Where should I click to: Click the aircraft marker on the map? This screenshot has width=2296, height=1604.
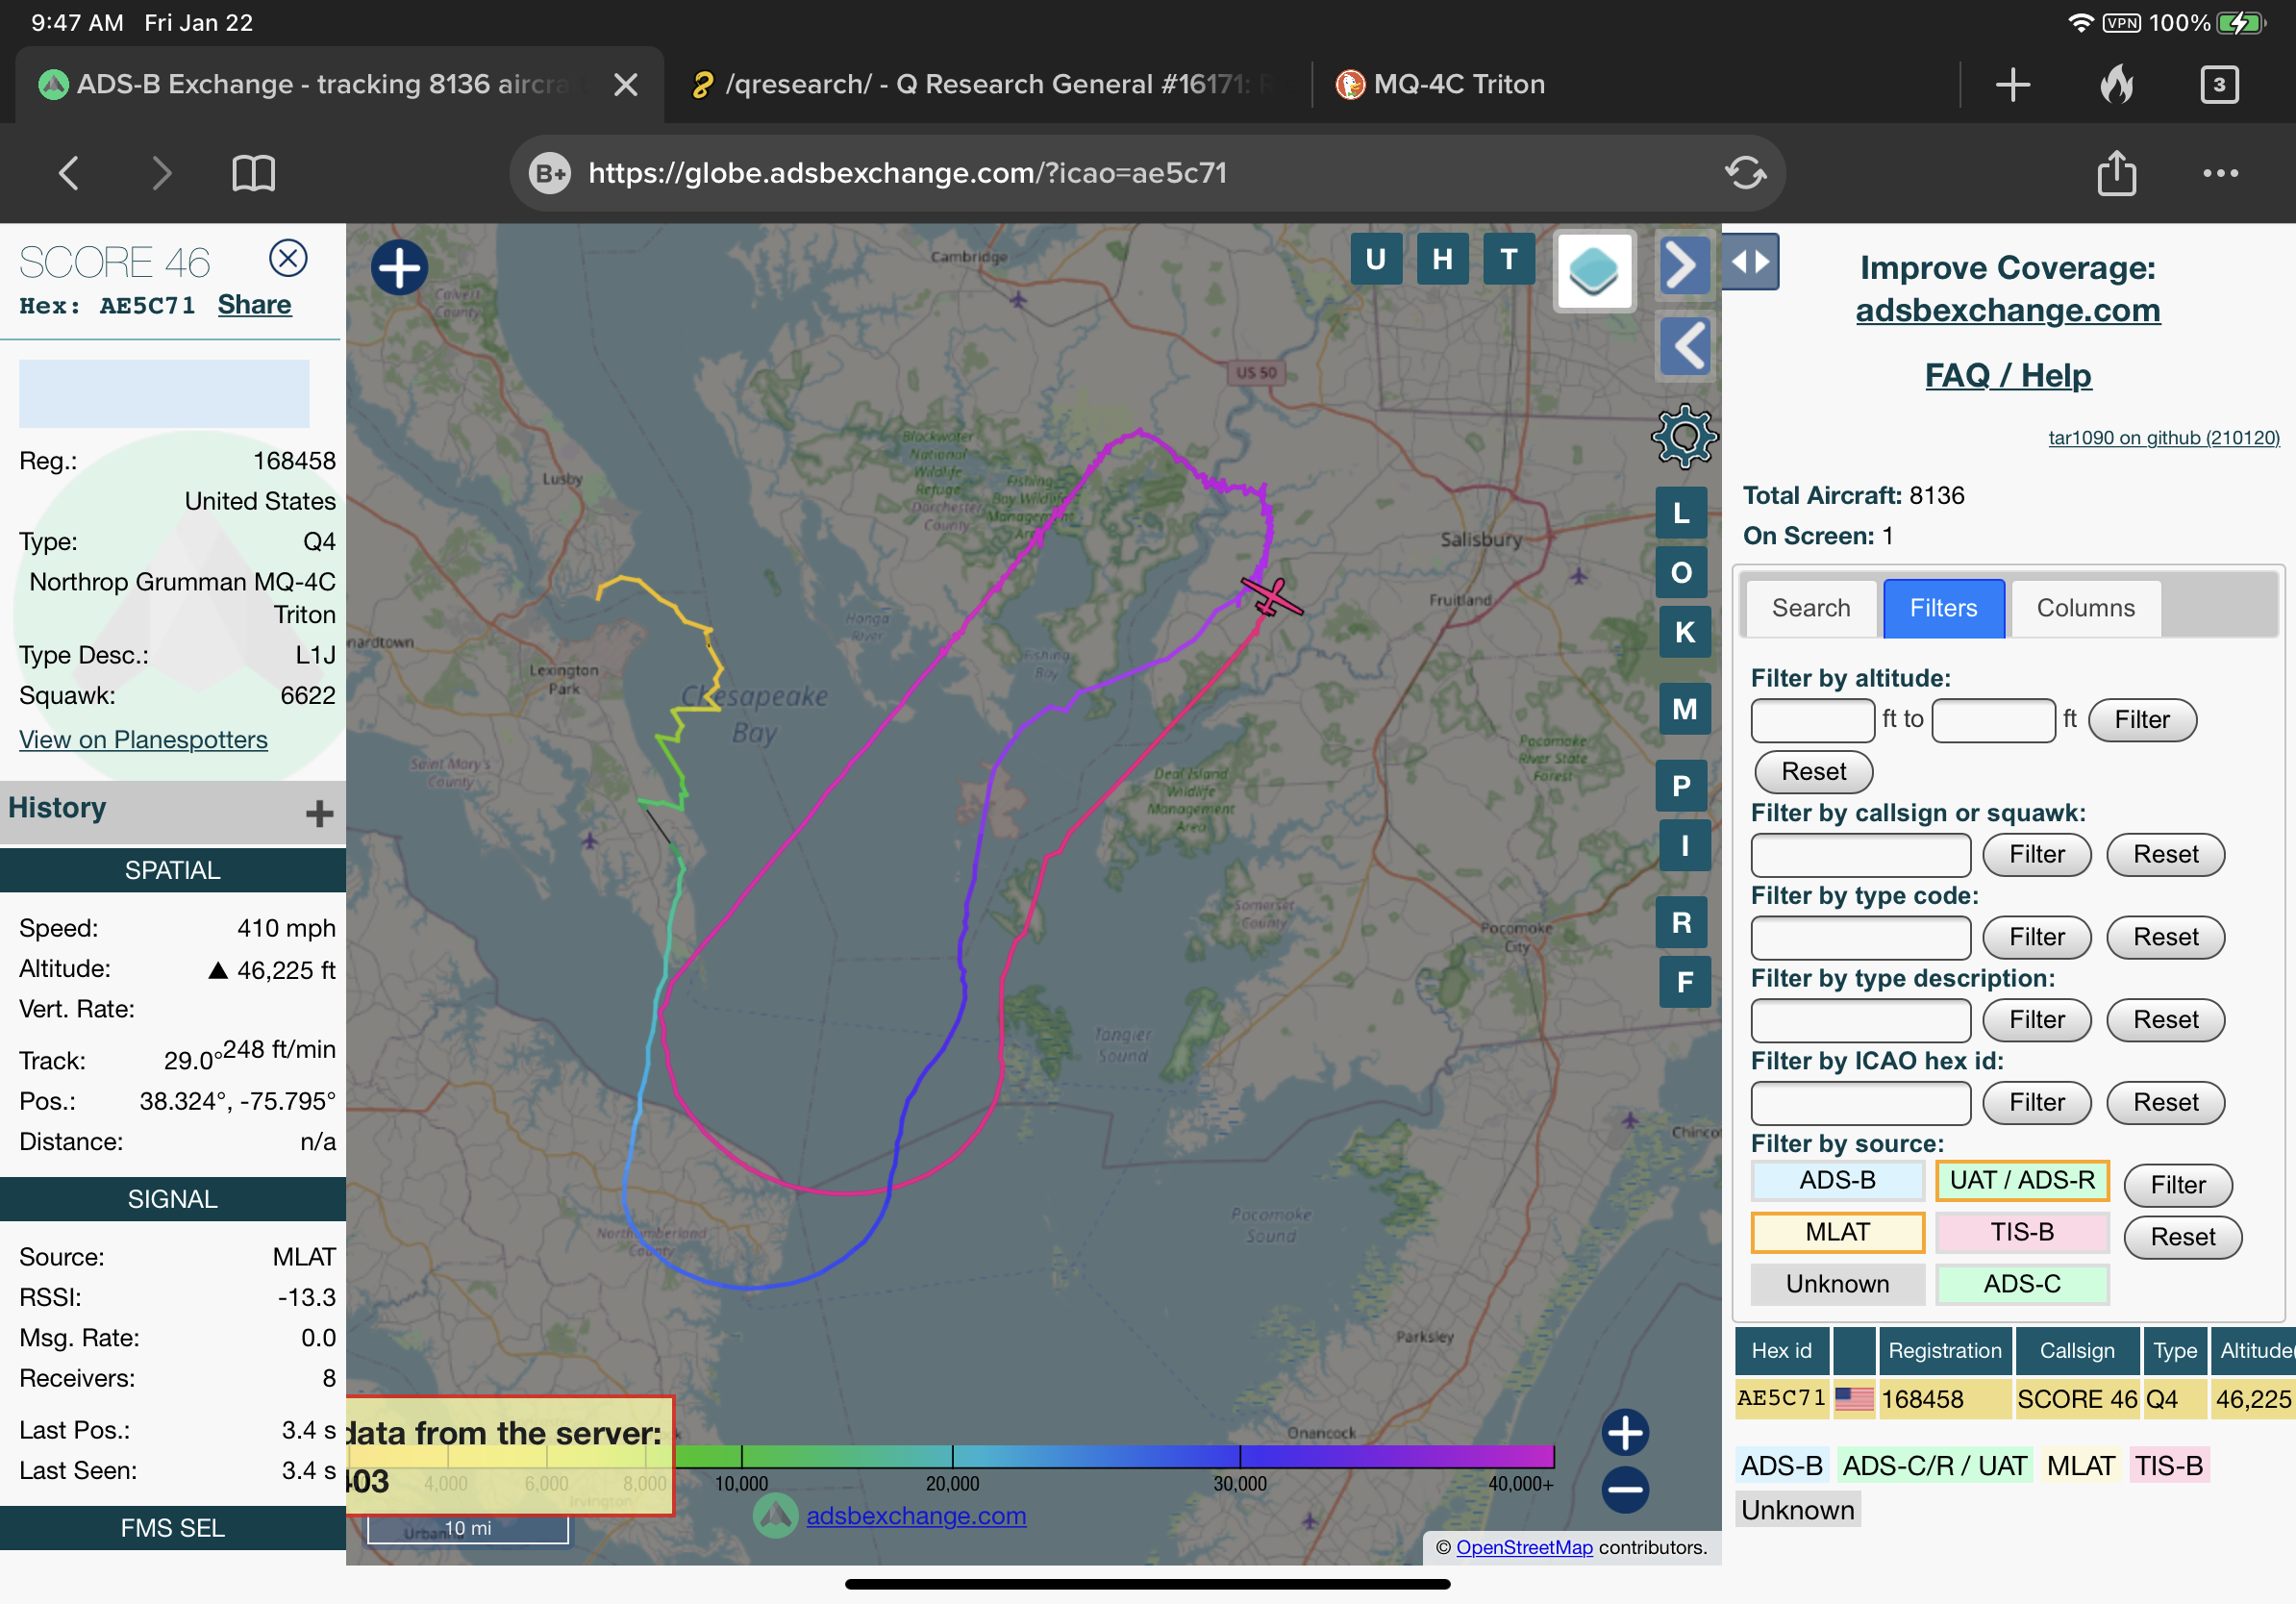point(1272,597)
